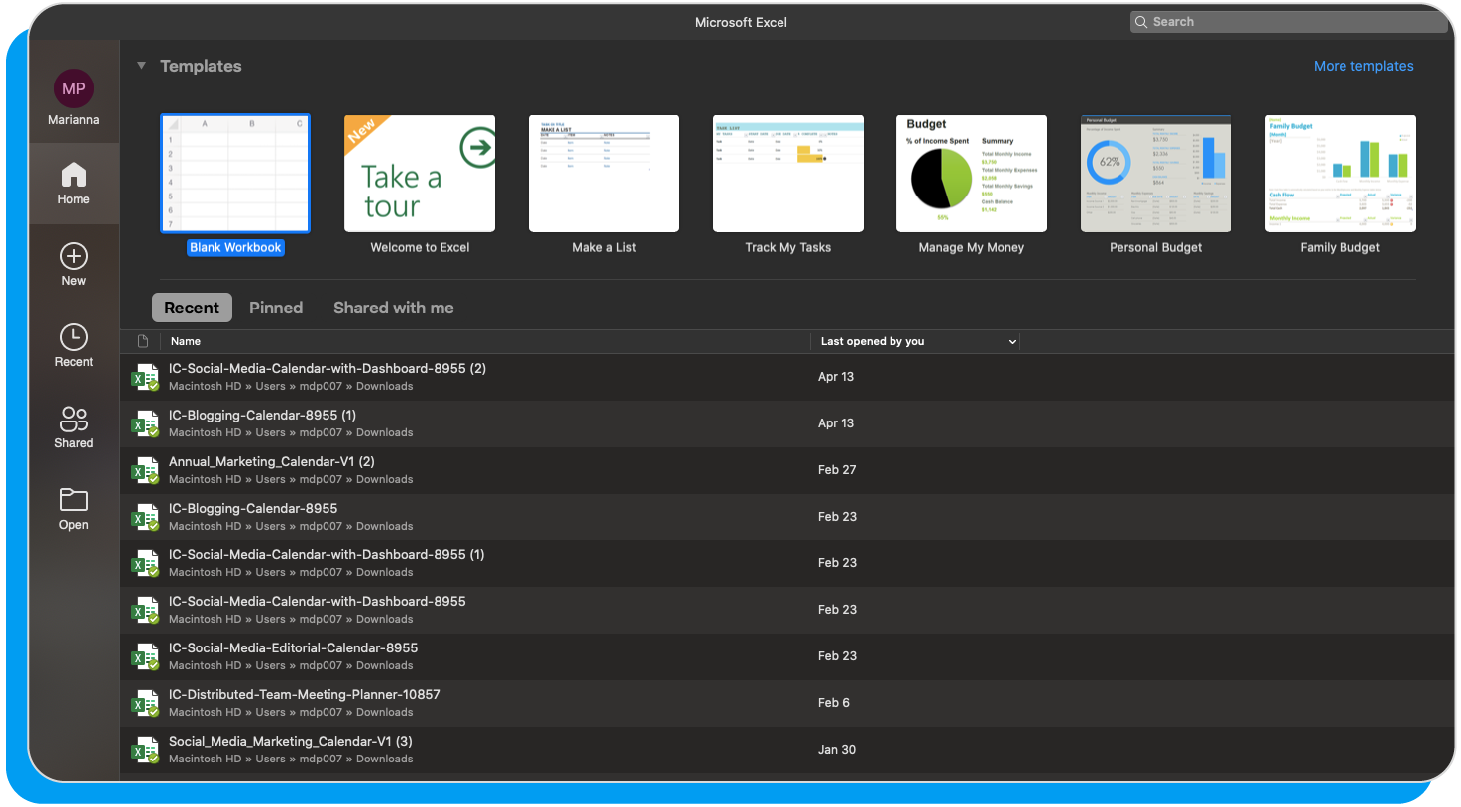The width and height of the screenshot is (1461, 807).
Task: Click the Open folder icon in the sidebar
Action: [x=74, y=499]
